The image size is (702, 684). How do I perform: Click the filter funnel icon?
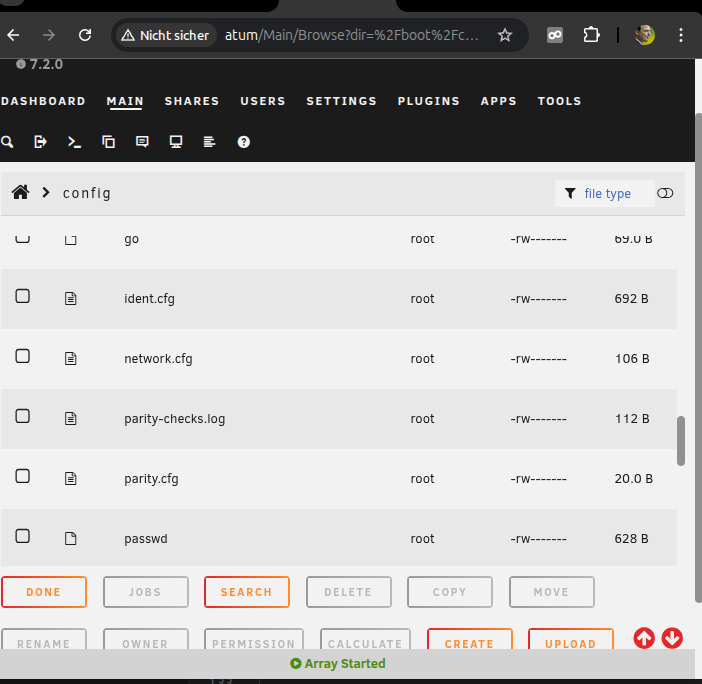coord(570,193)
